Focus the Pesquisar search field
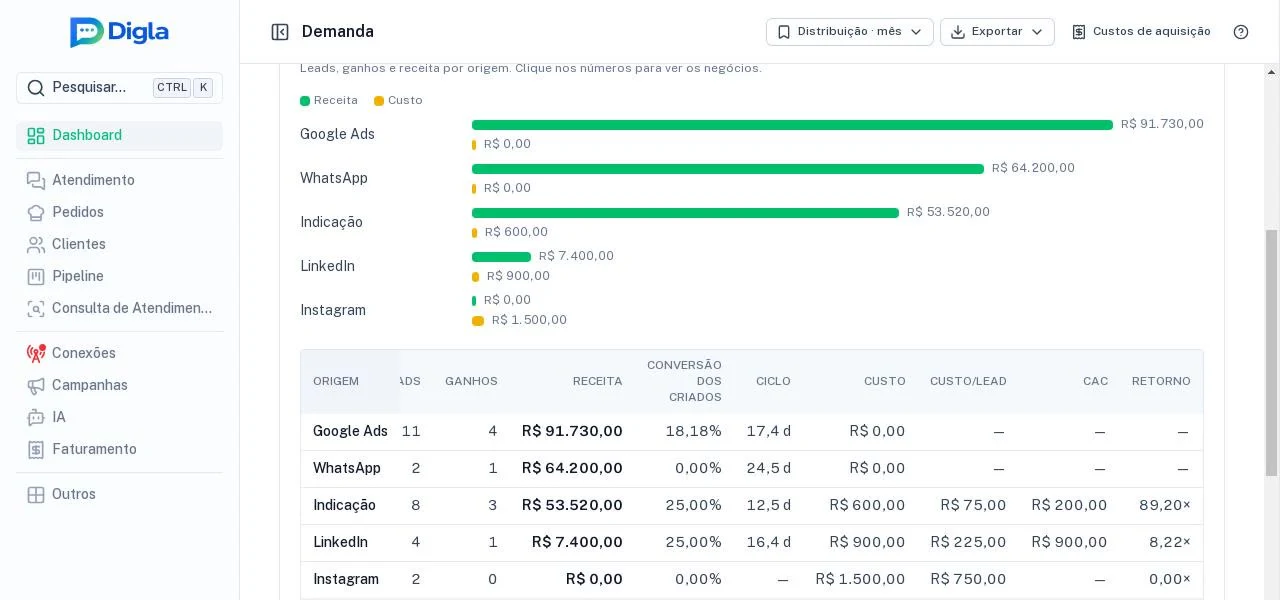This screenshot has height=600, width=1280. coord(119,88)
